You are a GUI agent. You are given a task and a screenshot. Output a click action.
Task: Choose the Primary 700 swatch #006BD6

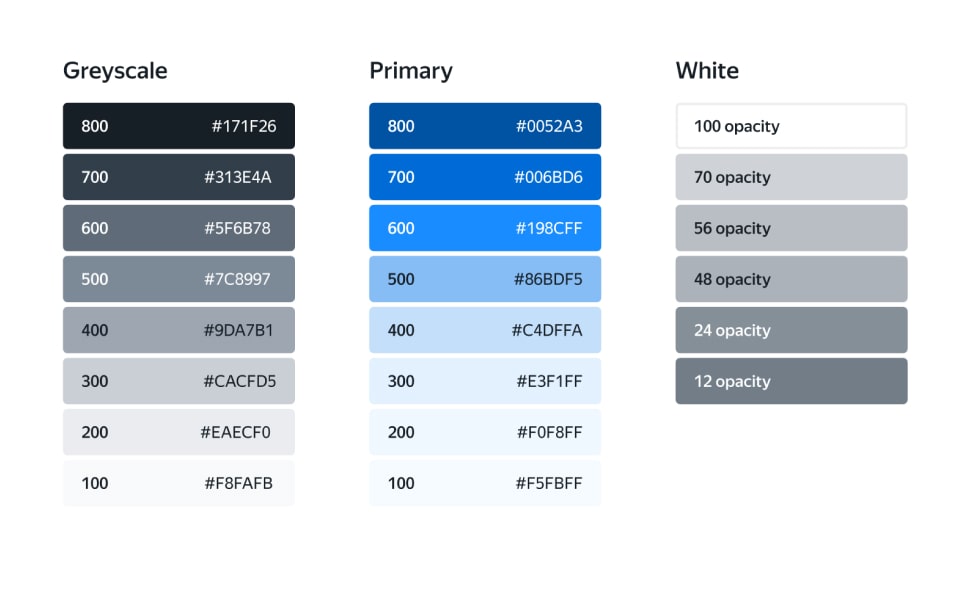(x=485, y=177)
